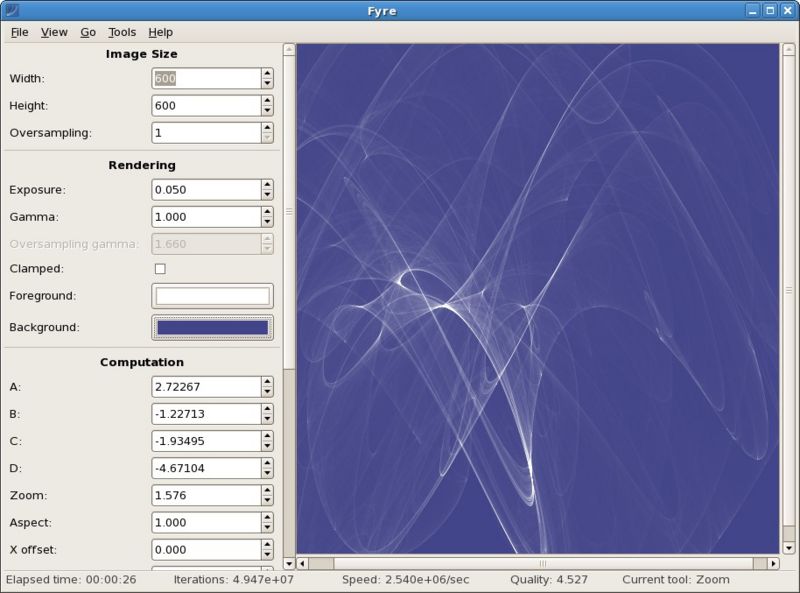Increase Zoom with the up arrow
Image resolution: width=800 pixels, height=593 pixels.
point(267,490)
